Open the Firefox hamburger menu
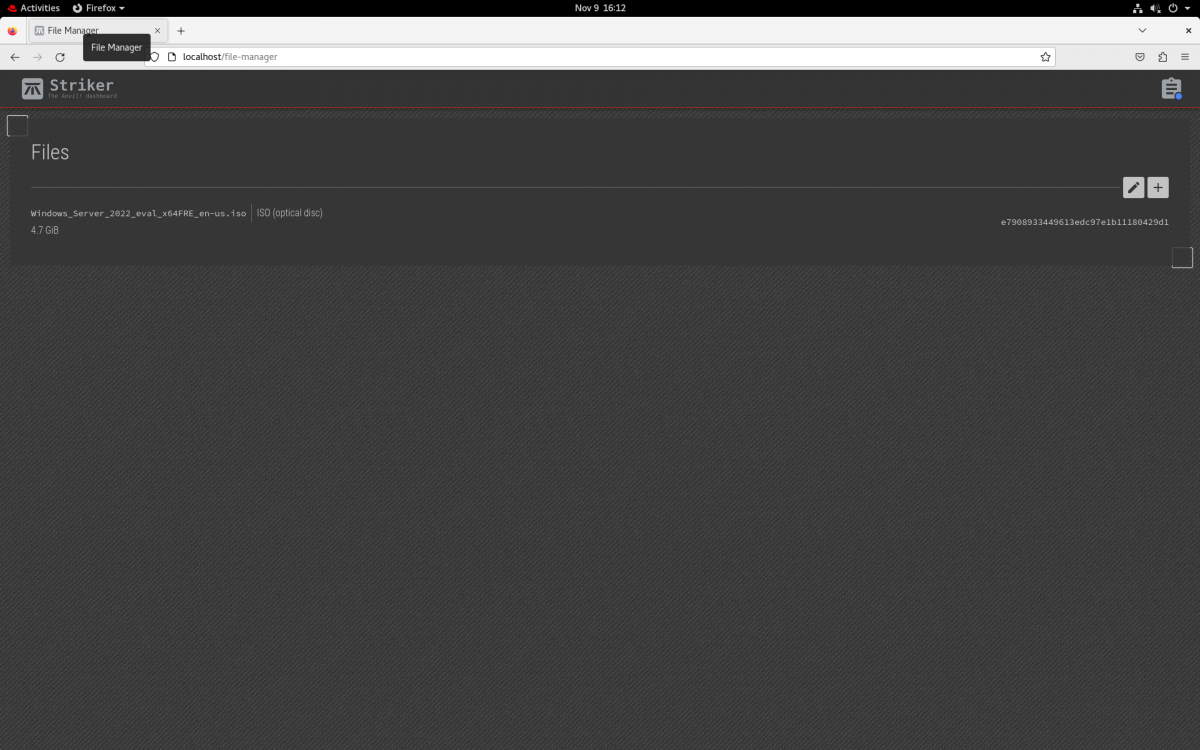Screen dimensions: 1200x750 point(1185,57)
